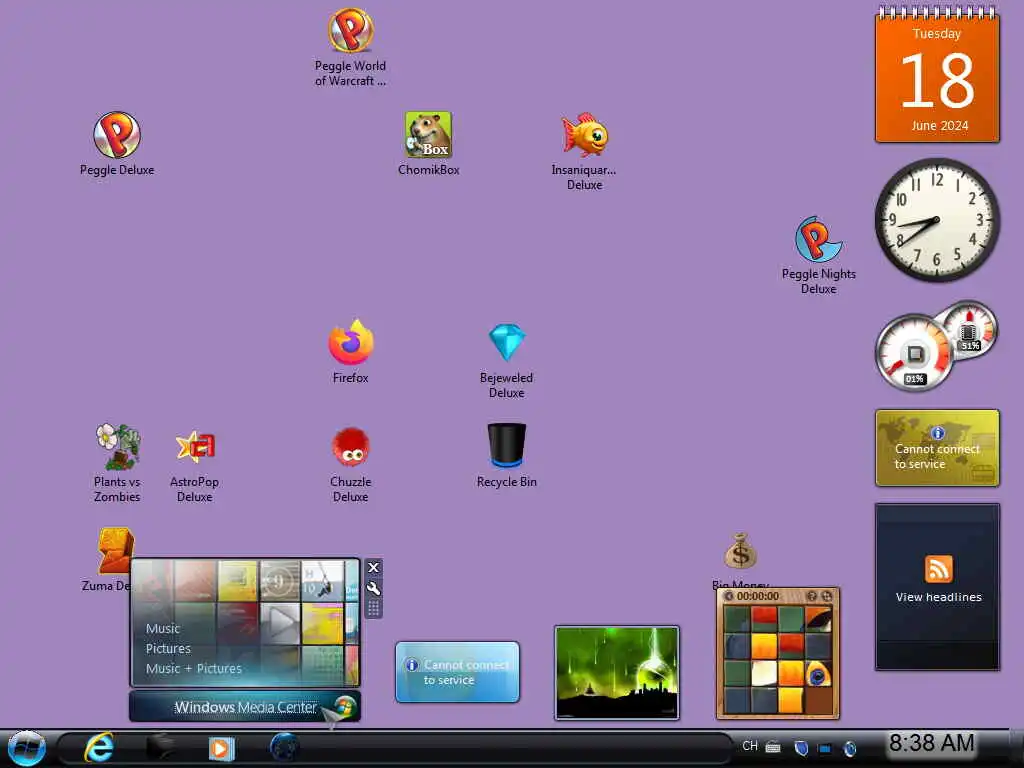Viewport: 1024px width, 768px height.
Task: Click the calendar gadget showing Tuesday 18
Action: [x=937, y=75]
